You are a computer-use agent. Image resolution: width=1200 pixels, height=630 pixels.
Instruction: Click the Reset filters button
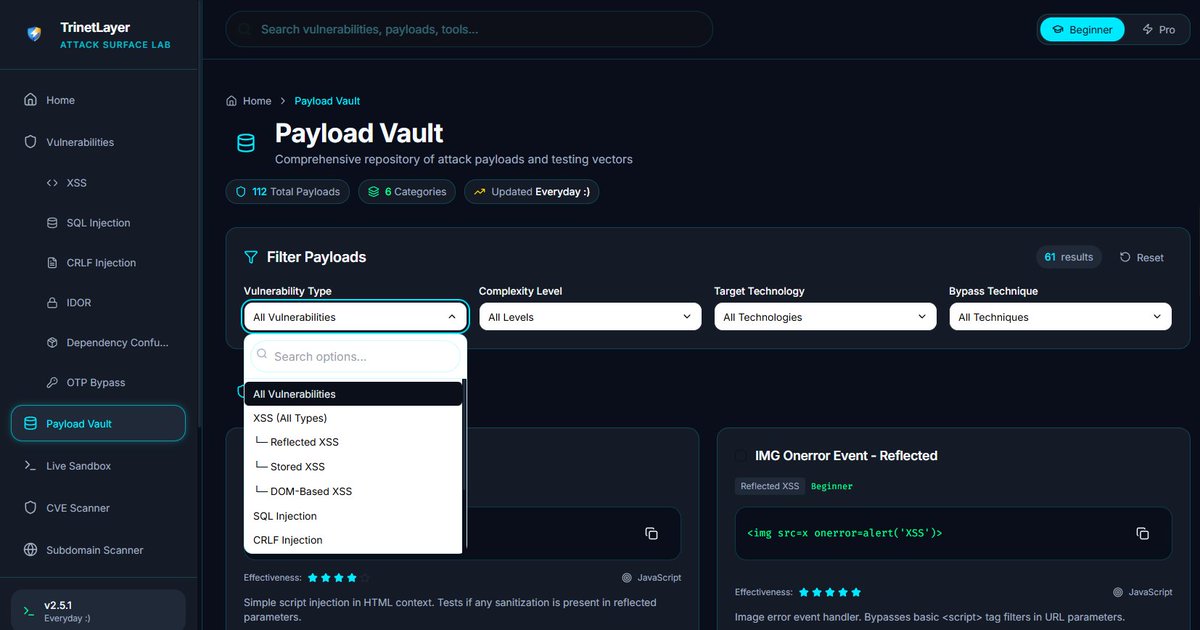coord(1141,257)
